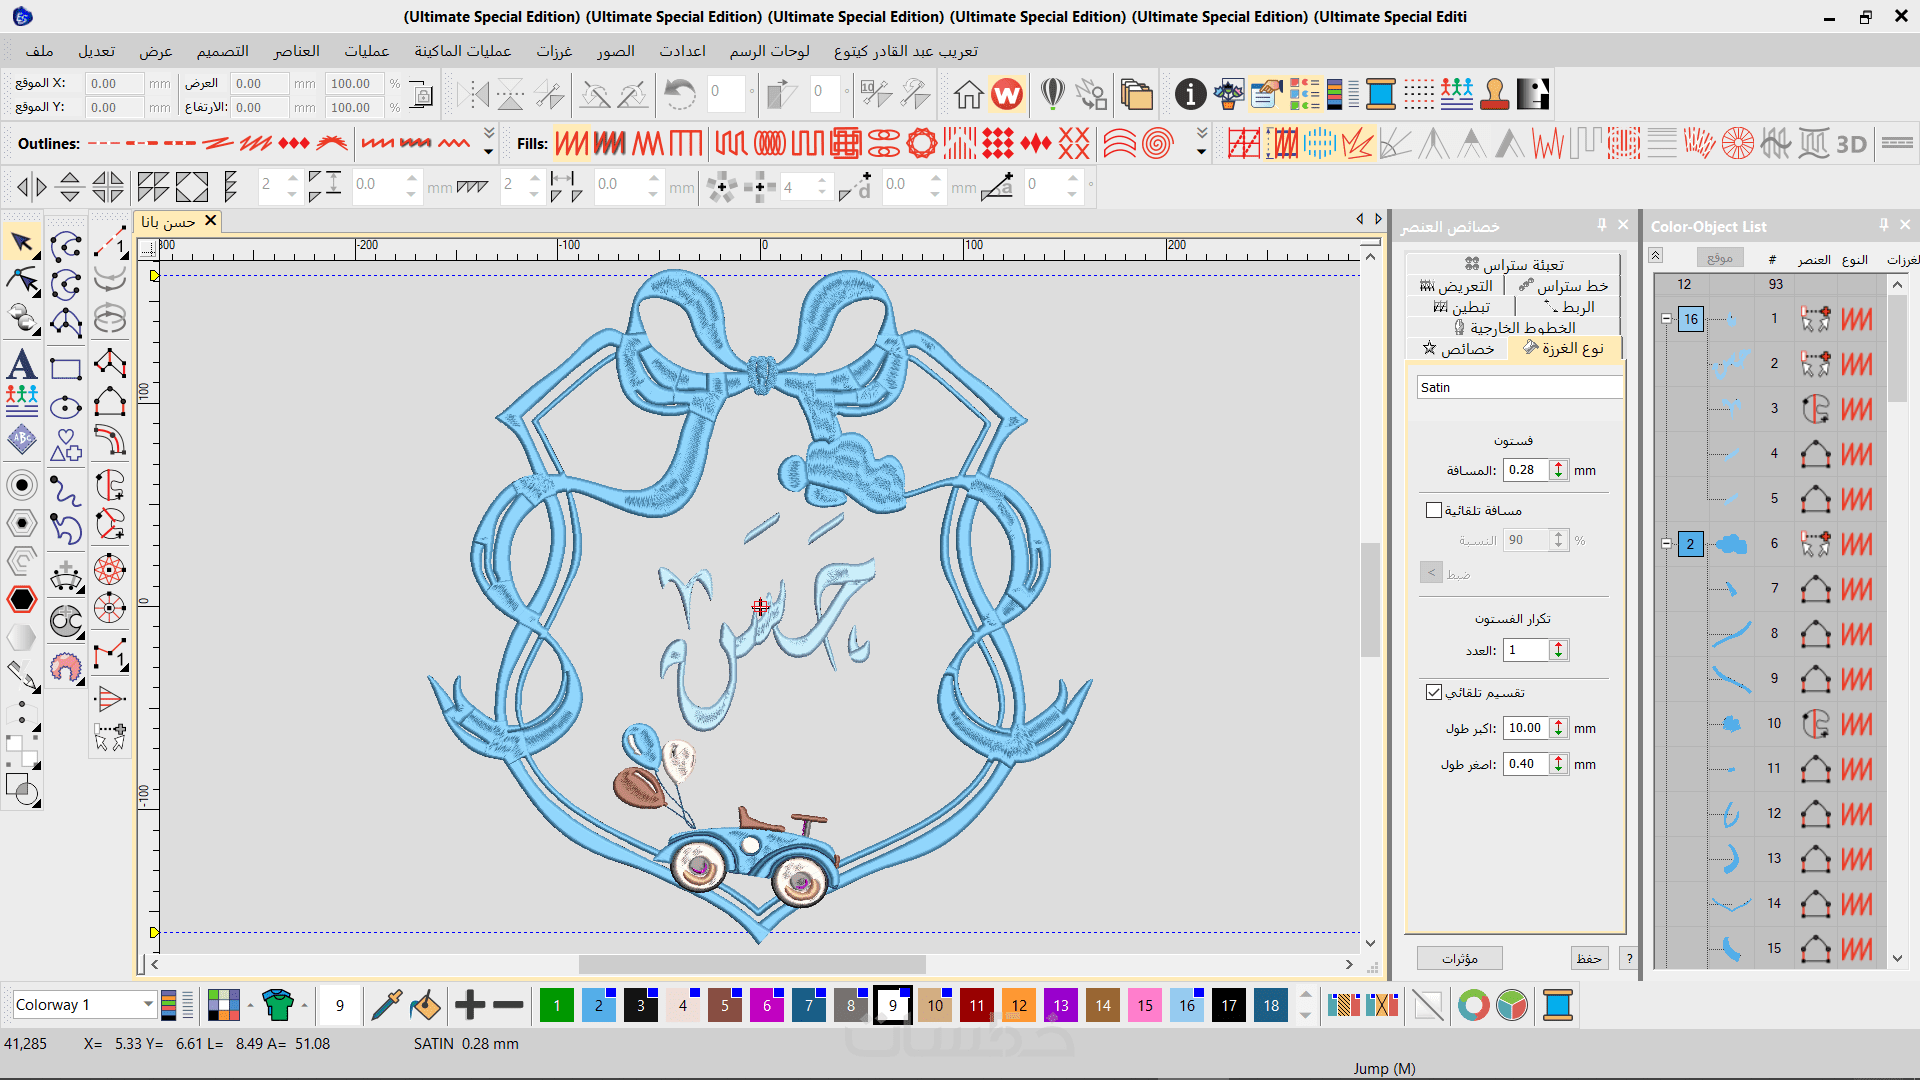Open the info icon in toolbar
The image size is (1920, 1080).
[1190, 94]
